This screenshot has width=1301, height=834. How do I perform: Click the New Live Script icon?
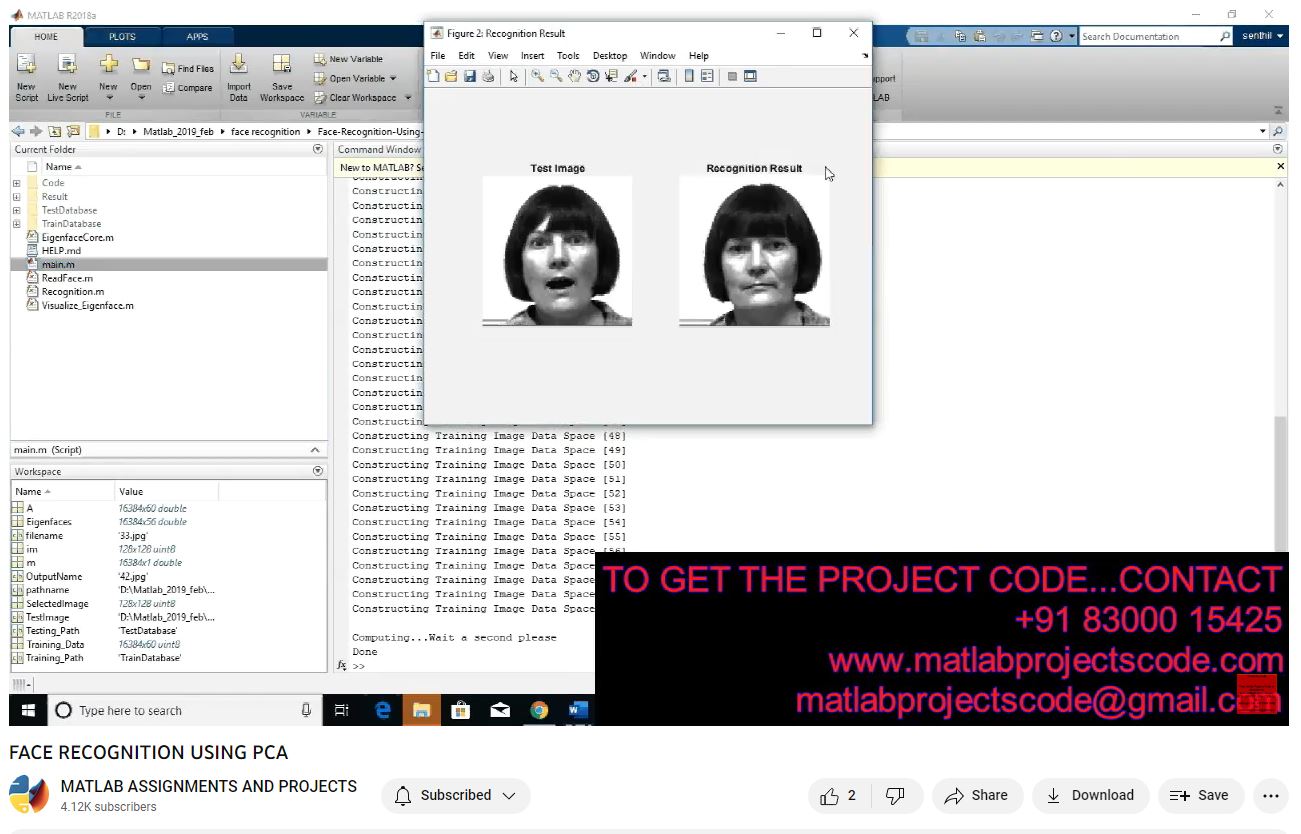(68, 75)
